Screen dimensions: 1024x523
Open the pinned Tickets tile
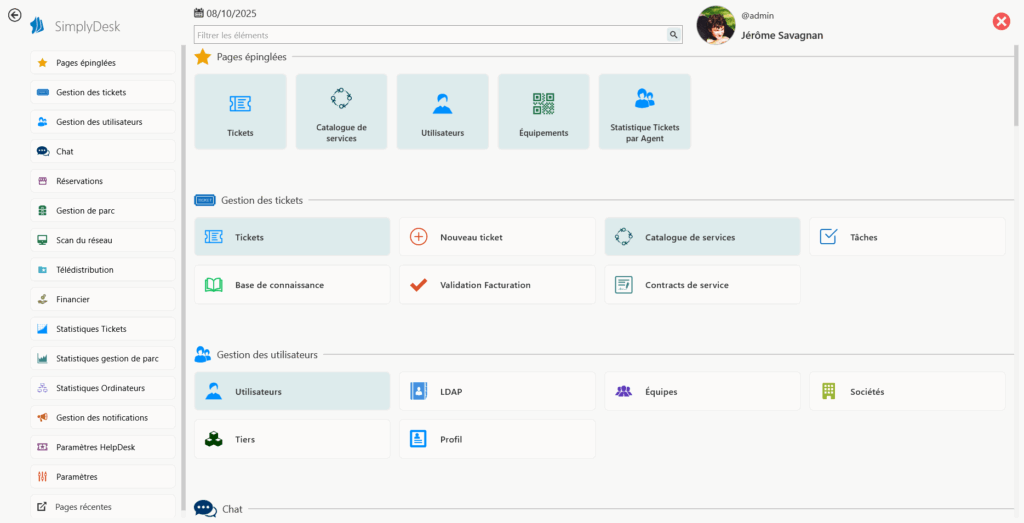(240, 112)
